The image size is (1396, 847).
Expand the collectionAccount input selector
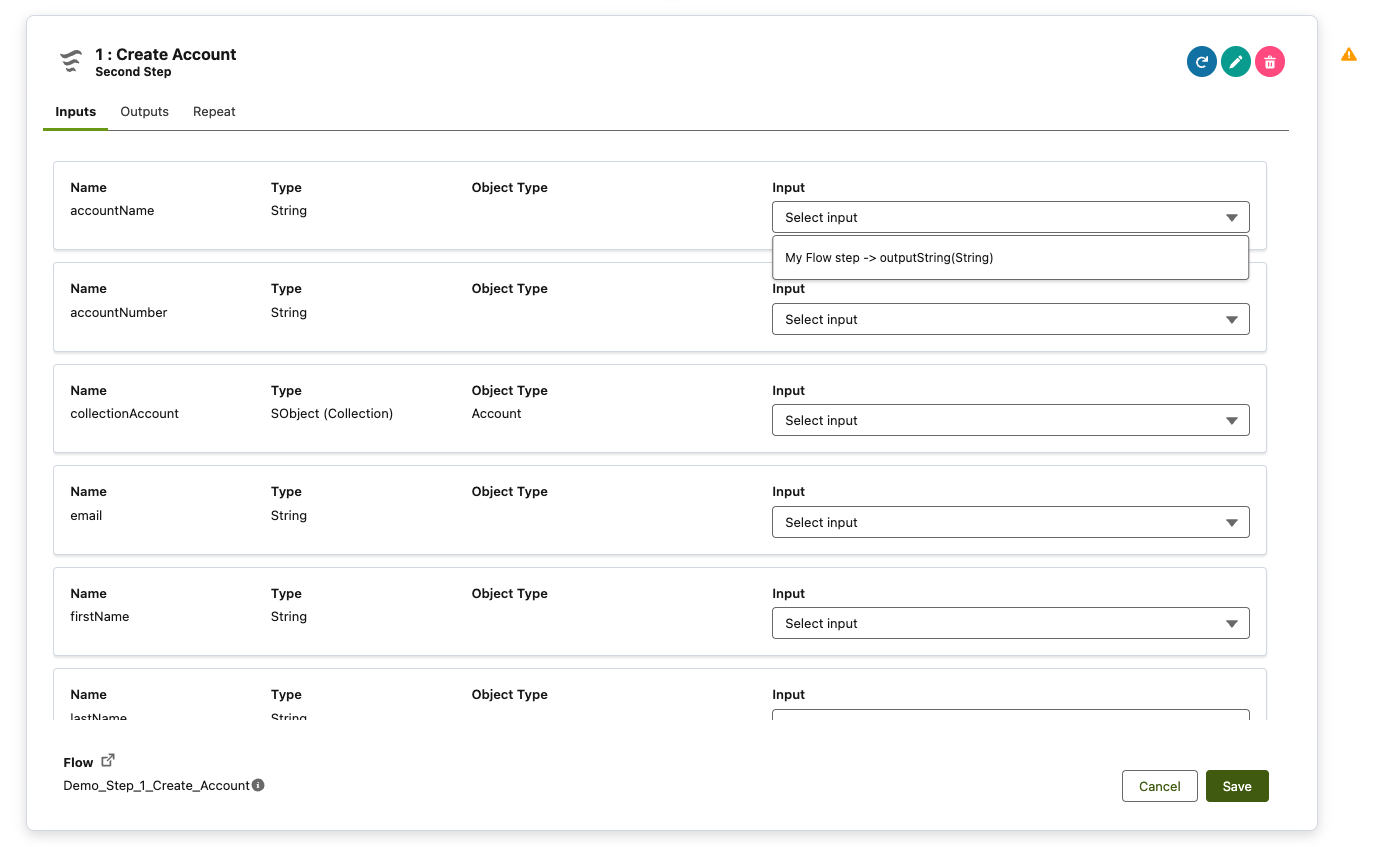click(1010, 420)
